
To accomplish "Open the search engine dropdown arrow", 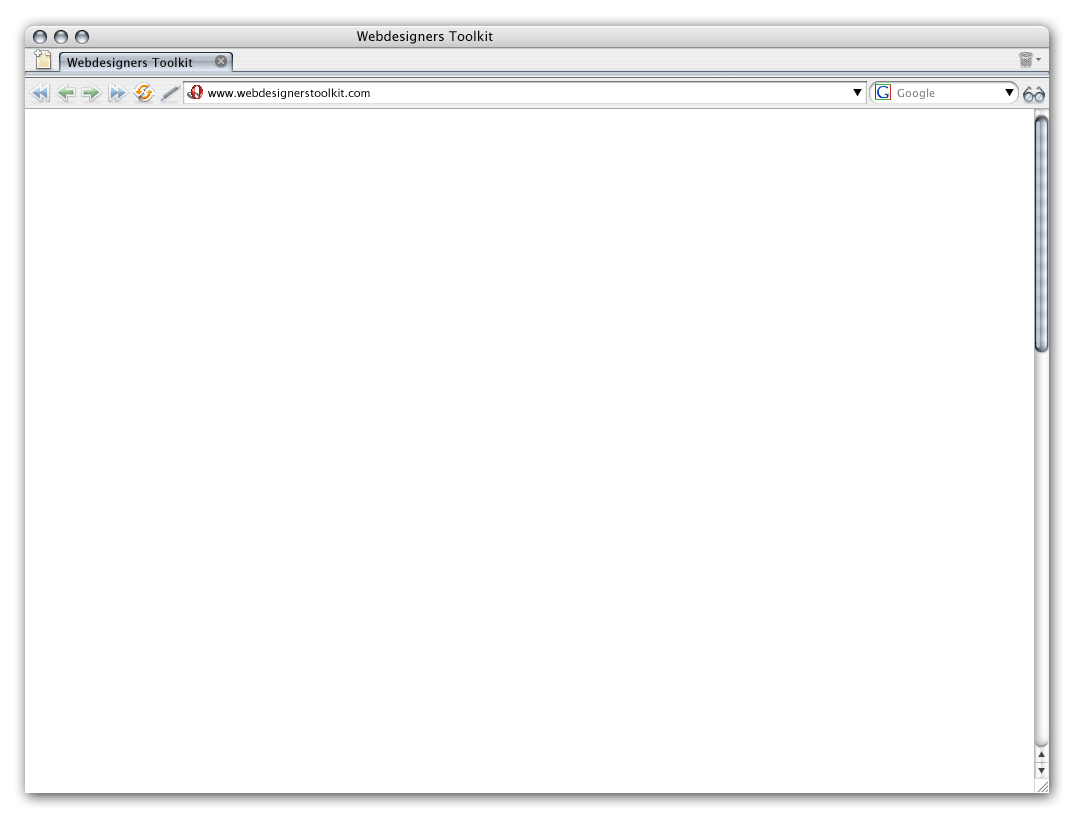I will [1009, 92].
